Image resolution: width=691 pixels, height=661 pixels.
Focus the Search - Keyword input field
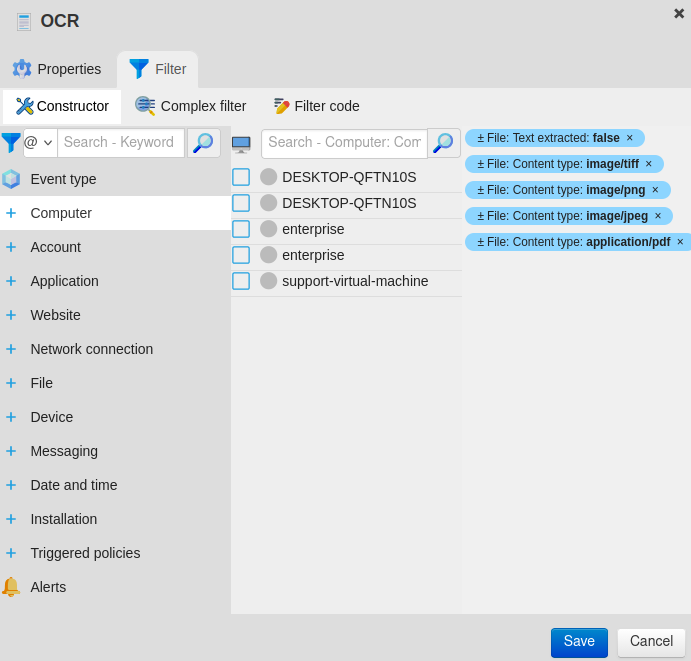pyautogui.click(x=120, y=143)
